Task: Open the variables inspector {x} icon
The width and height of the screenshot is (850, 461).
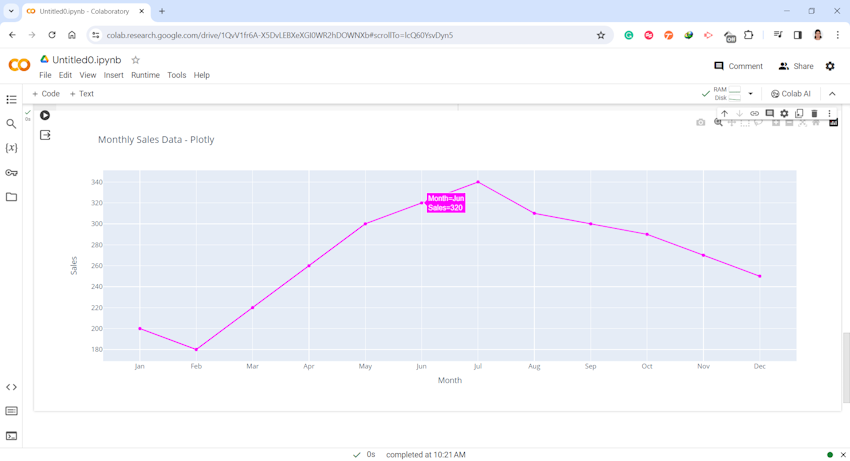Action: click(11, 148)
